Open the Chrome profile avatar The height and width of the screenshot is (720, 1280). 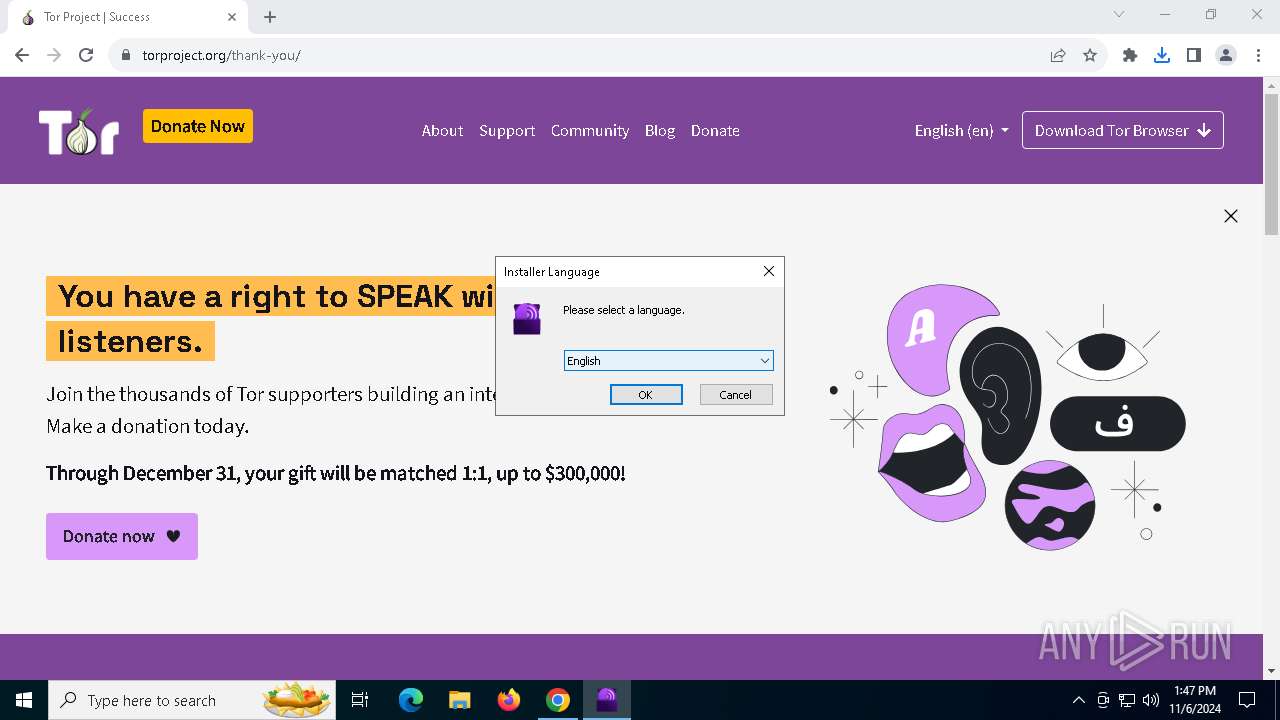(x=1226, y=55)
